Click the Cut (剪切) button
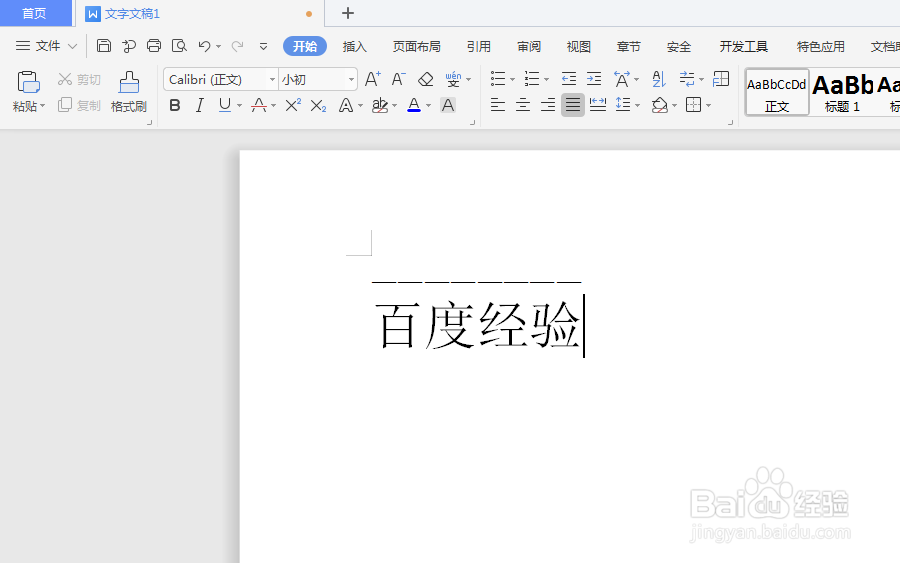 point(79,79)
